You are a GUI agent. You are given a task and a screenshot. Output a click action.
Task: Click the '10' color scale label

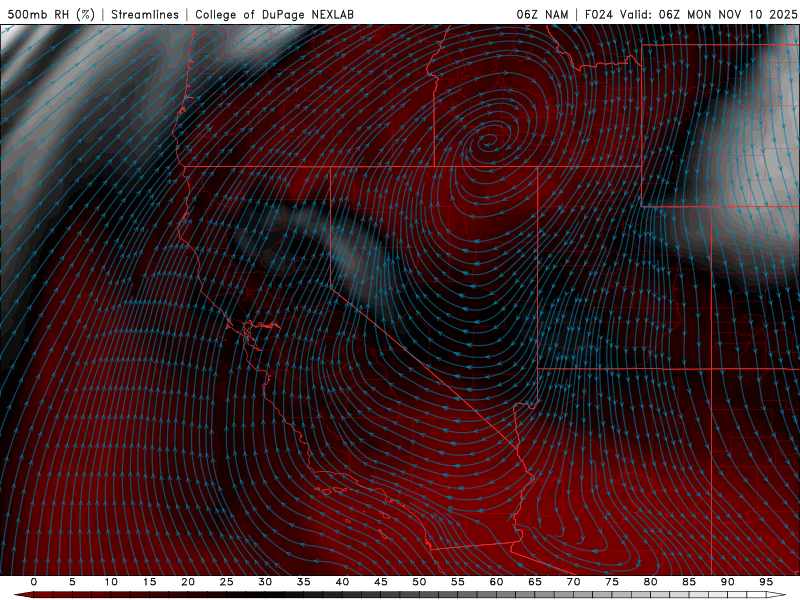point(111,582)
